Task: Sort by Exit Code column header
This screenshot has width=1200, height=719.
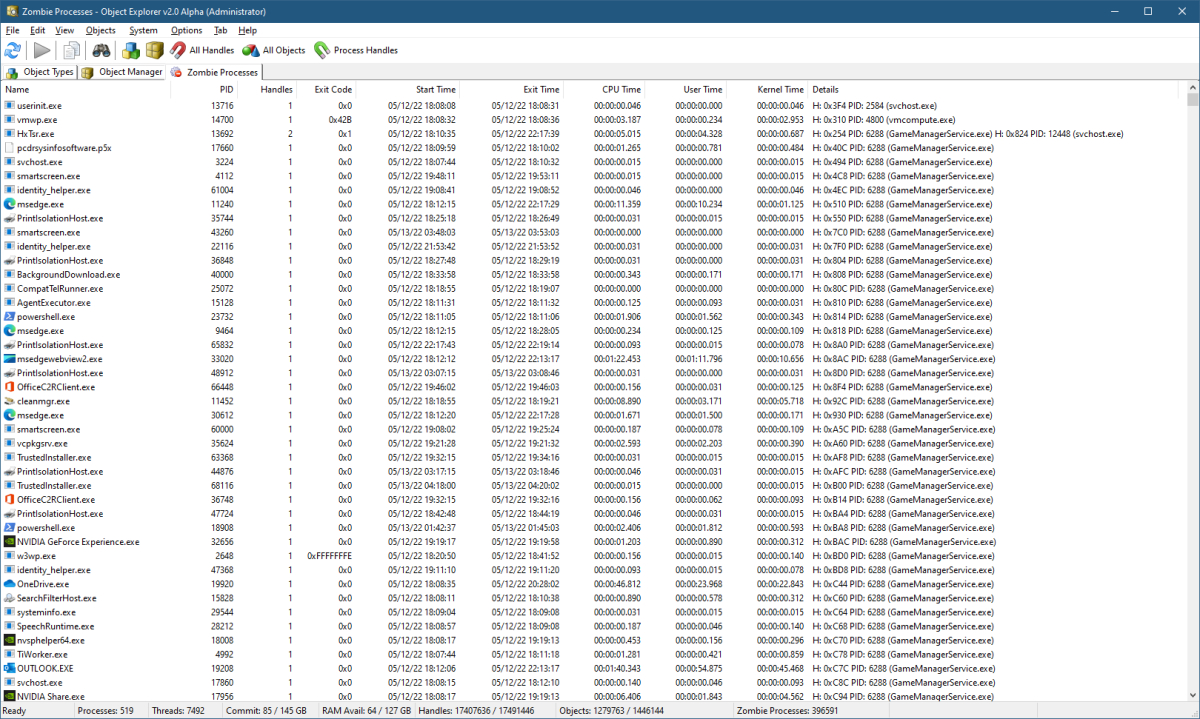Action: pyautogui.click(x=333, y=89)
